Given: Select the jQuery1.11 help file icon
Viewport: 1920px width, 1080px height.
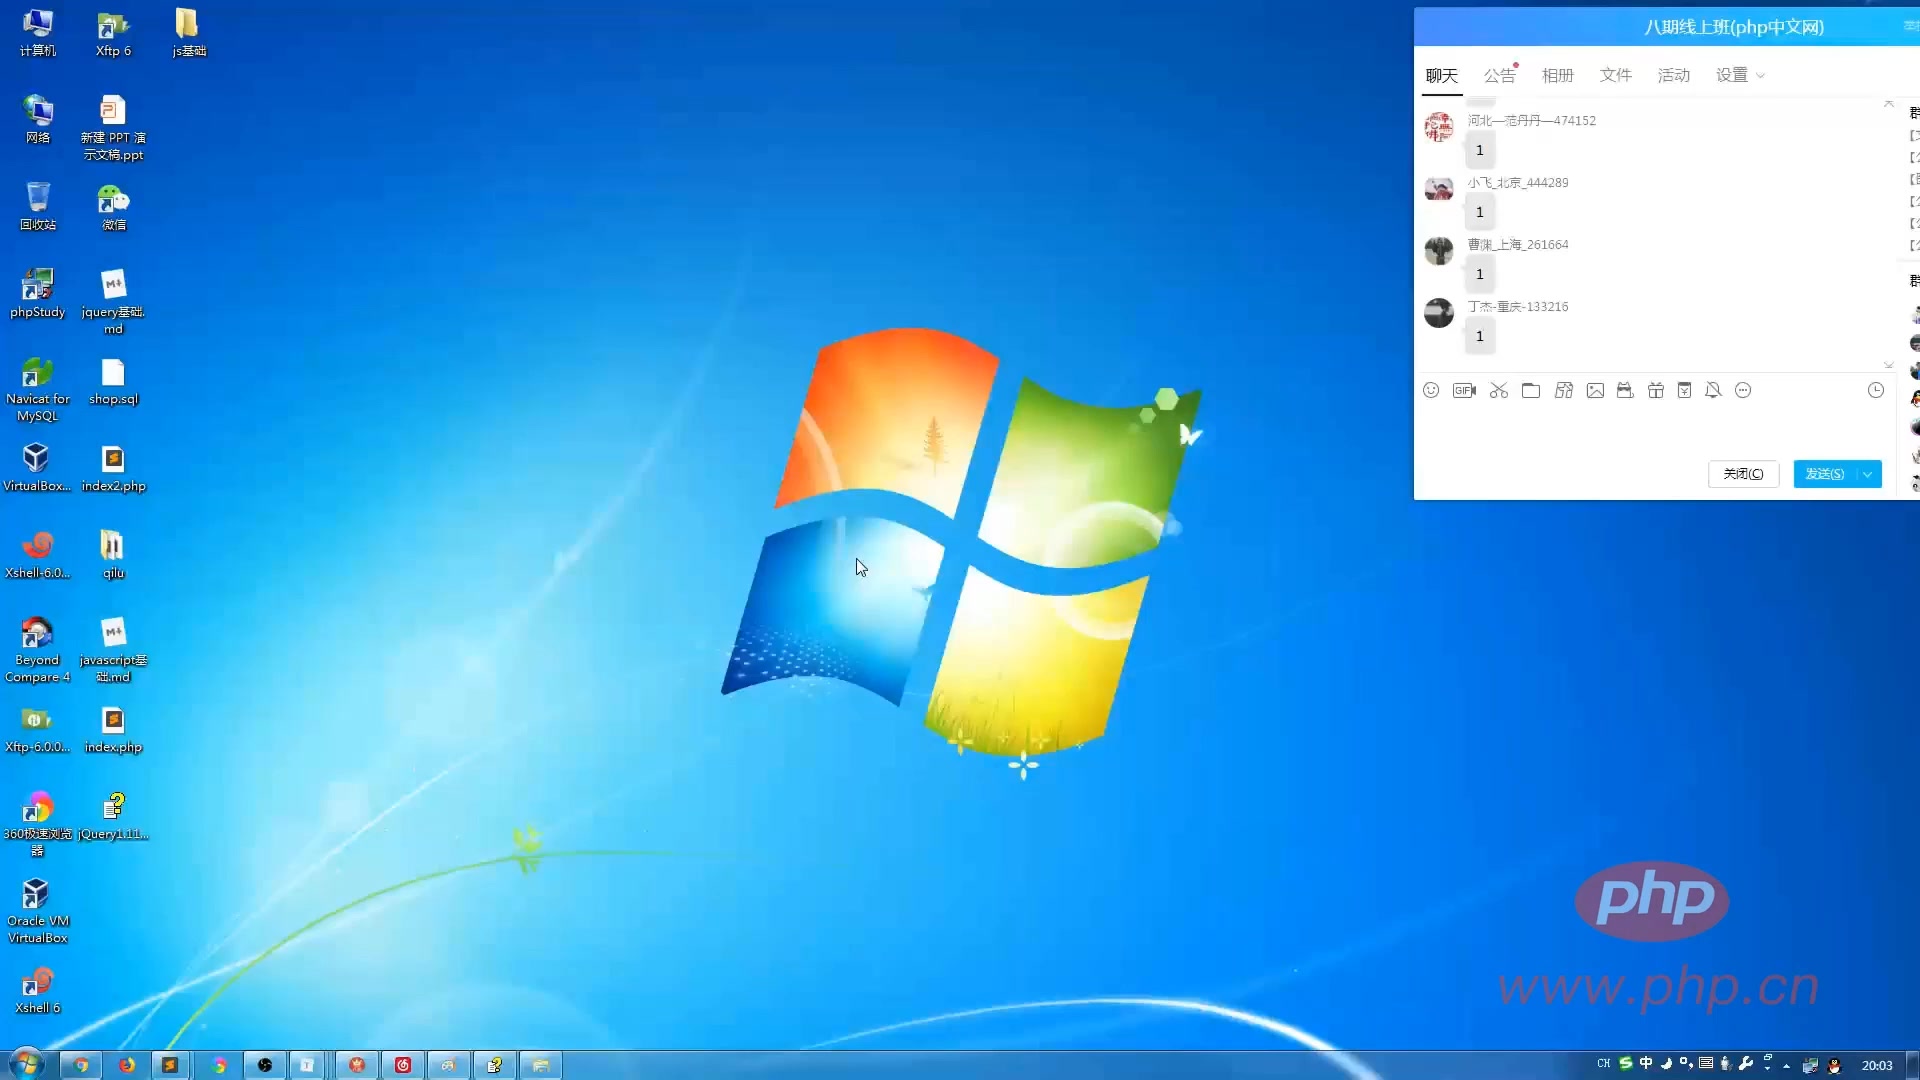Looking at the screenshot, I should pos(113,816).
